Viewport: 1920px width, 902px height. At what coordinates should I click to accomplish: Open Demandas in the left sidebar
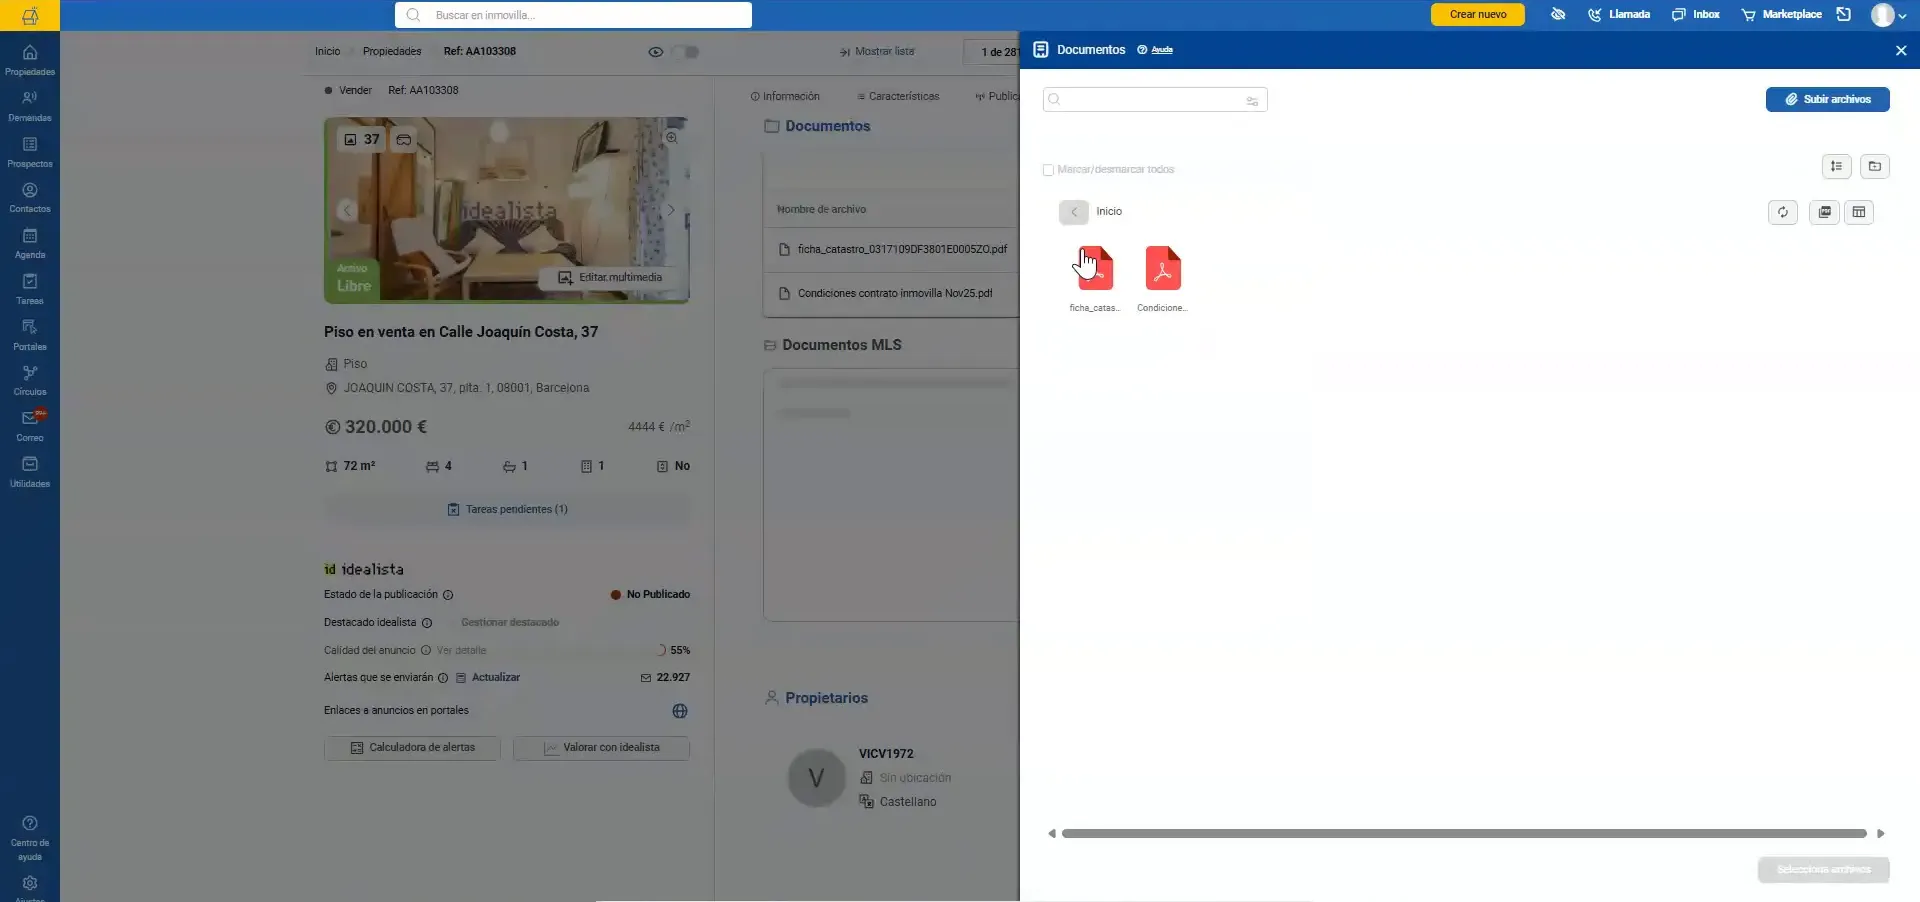click(30, 106)
